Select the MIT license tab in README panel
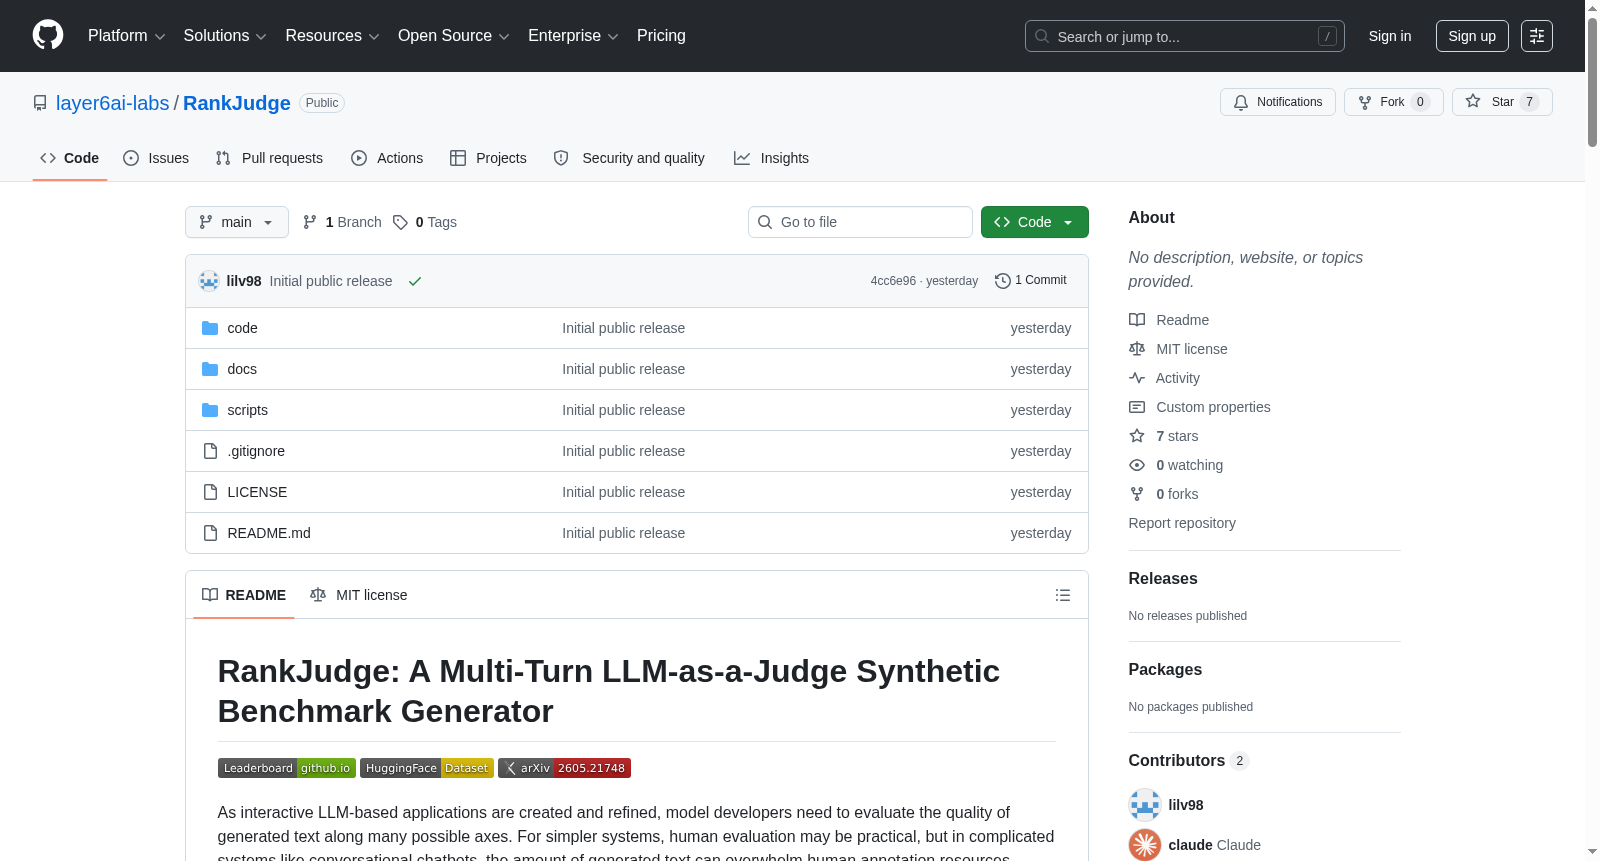 (359, 595)
